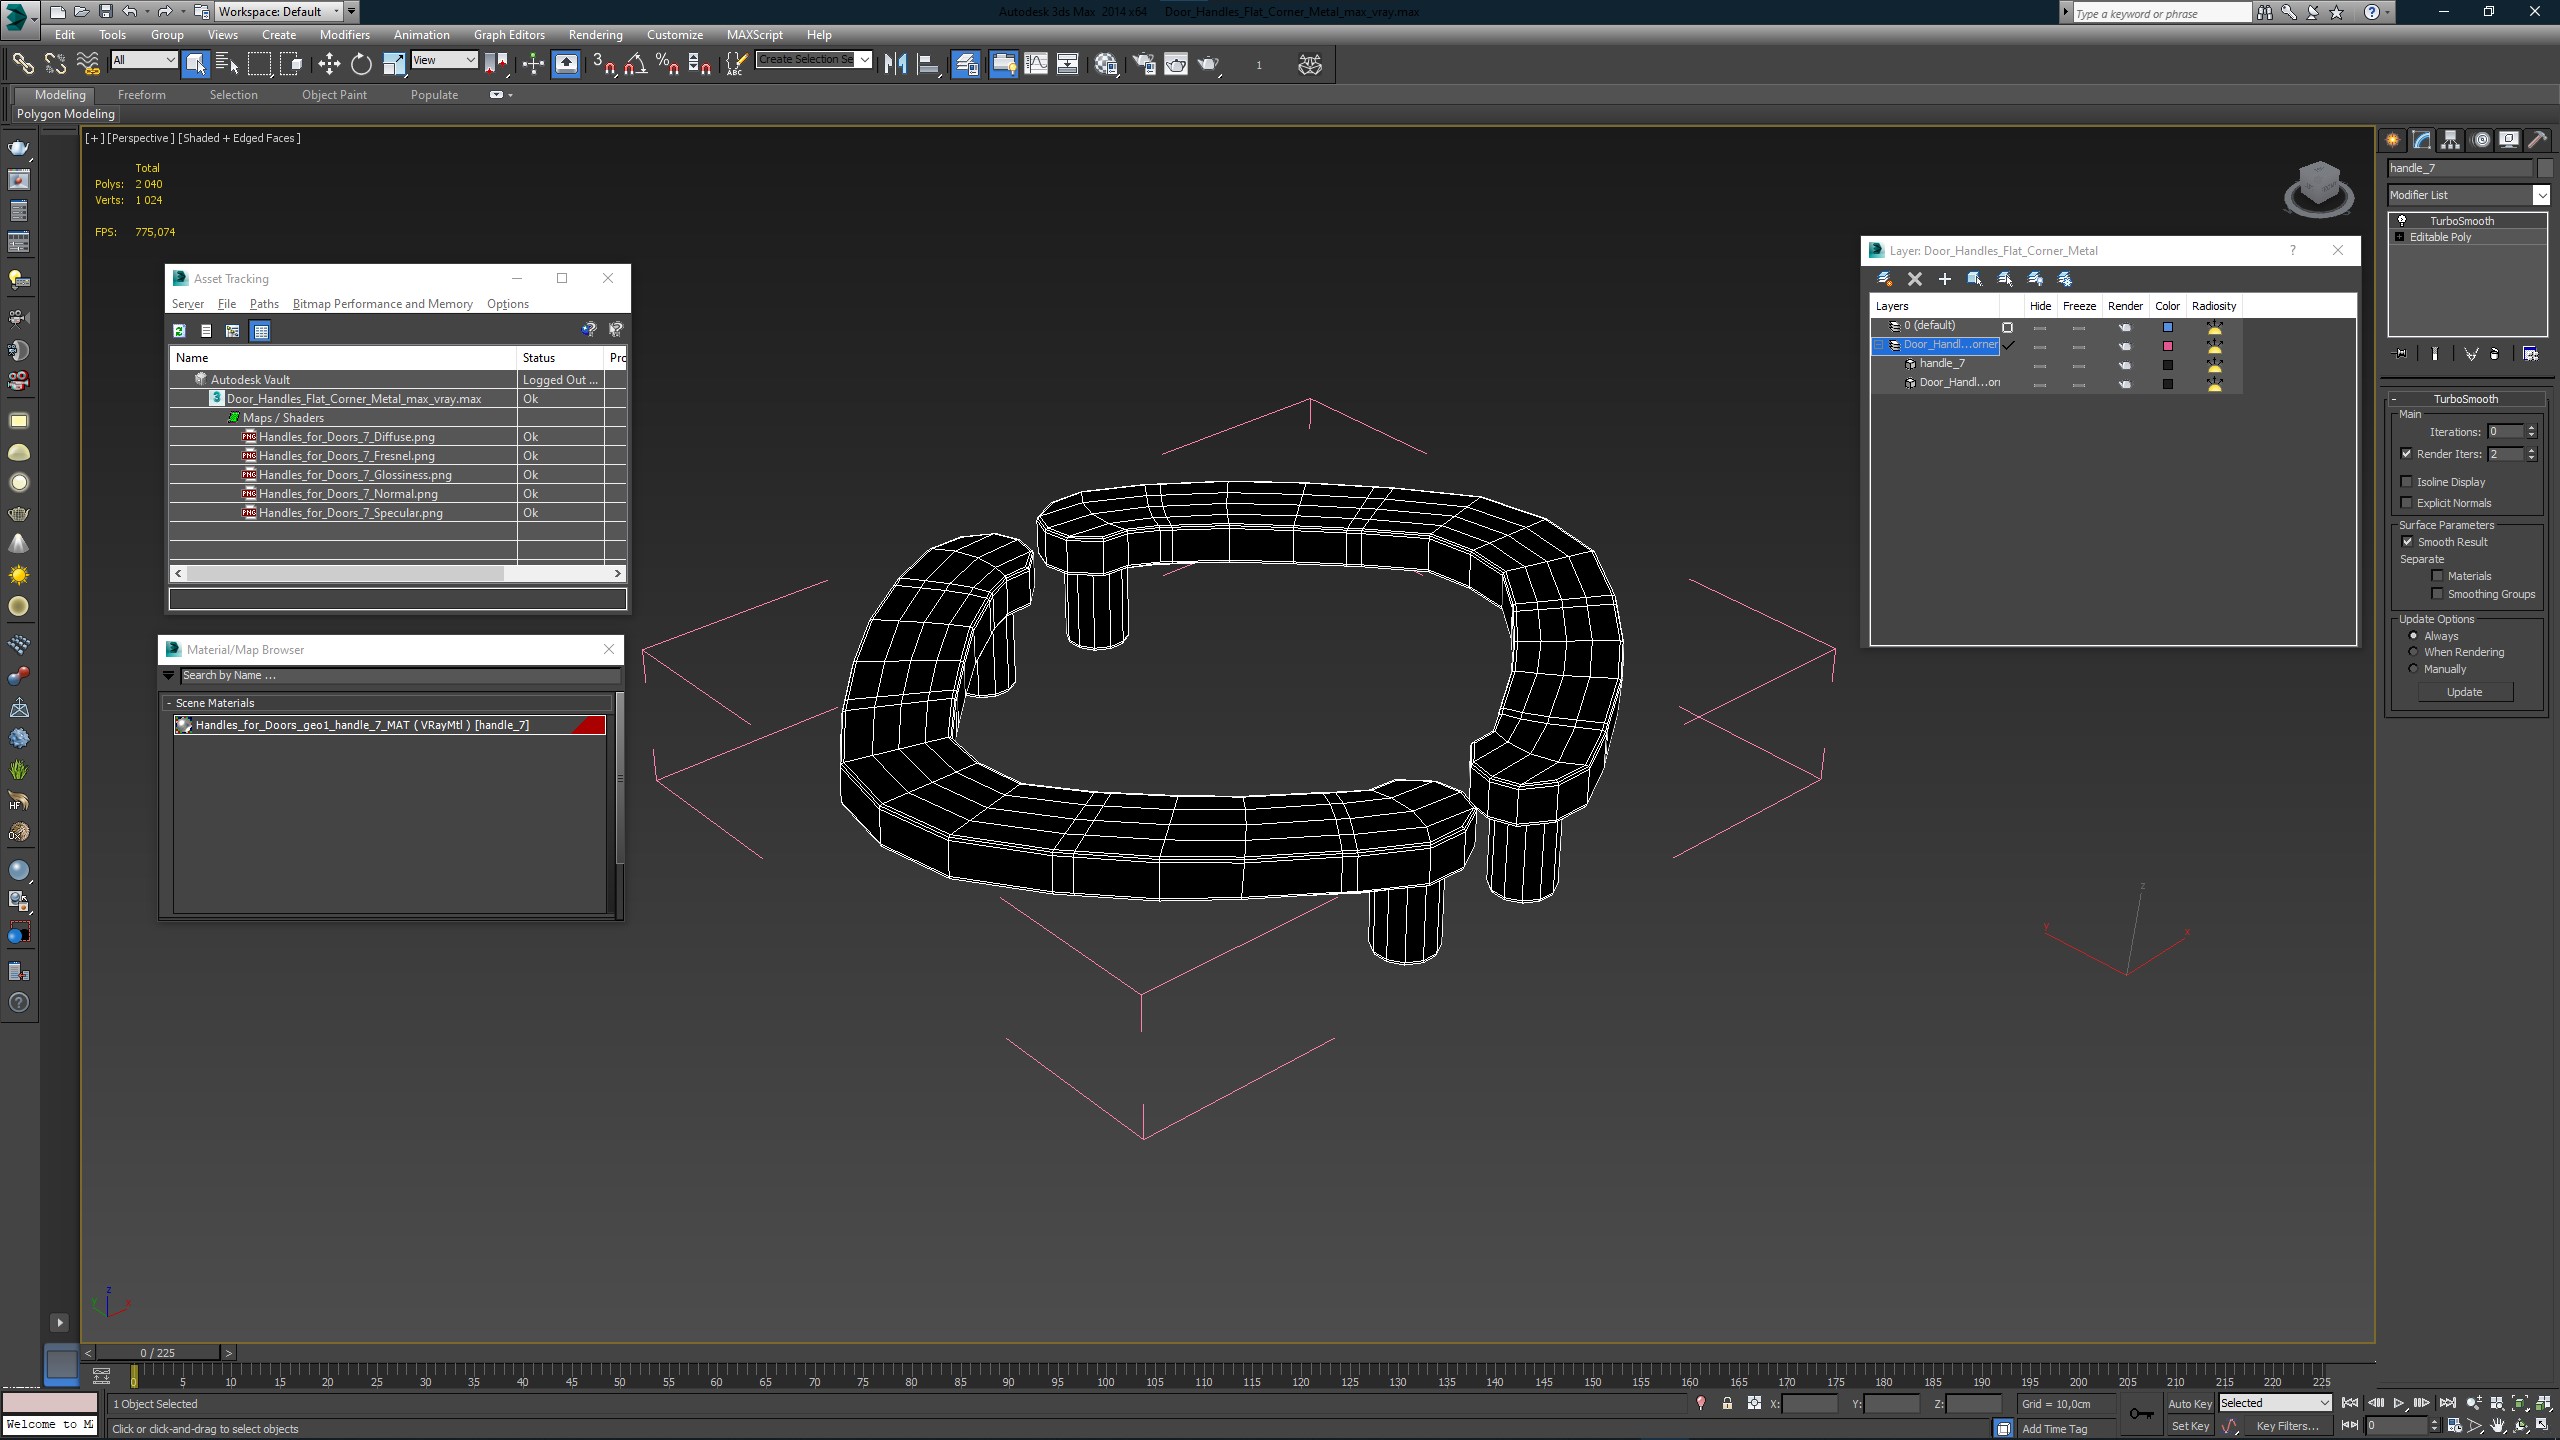
Task: Click the ViewCube in viewport
Action: 2318,188
